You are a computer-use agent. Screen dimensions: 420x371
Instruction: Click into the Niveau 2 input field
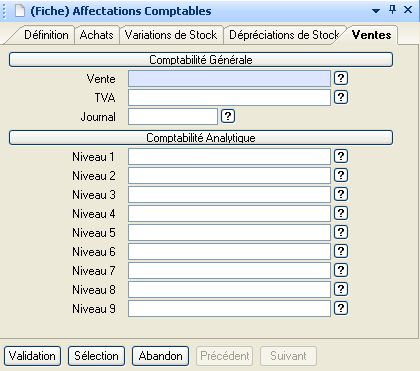(229, 176)
